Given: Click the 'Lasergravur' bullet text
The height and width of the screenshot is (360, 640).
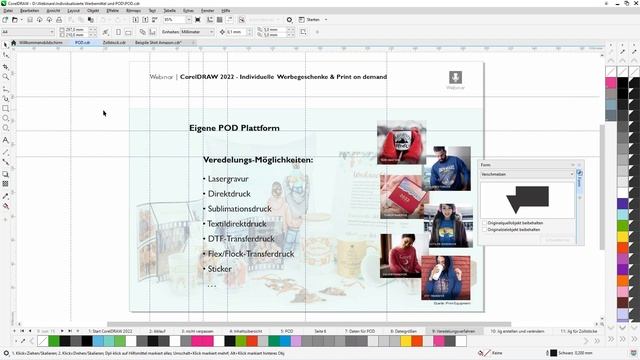Looking at the screenshot, I should coord(228,179).
